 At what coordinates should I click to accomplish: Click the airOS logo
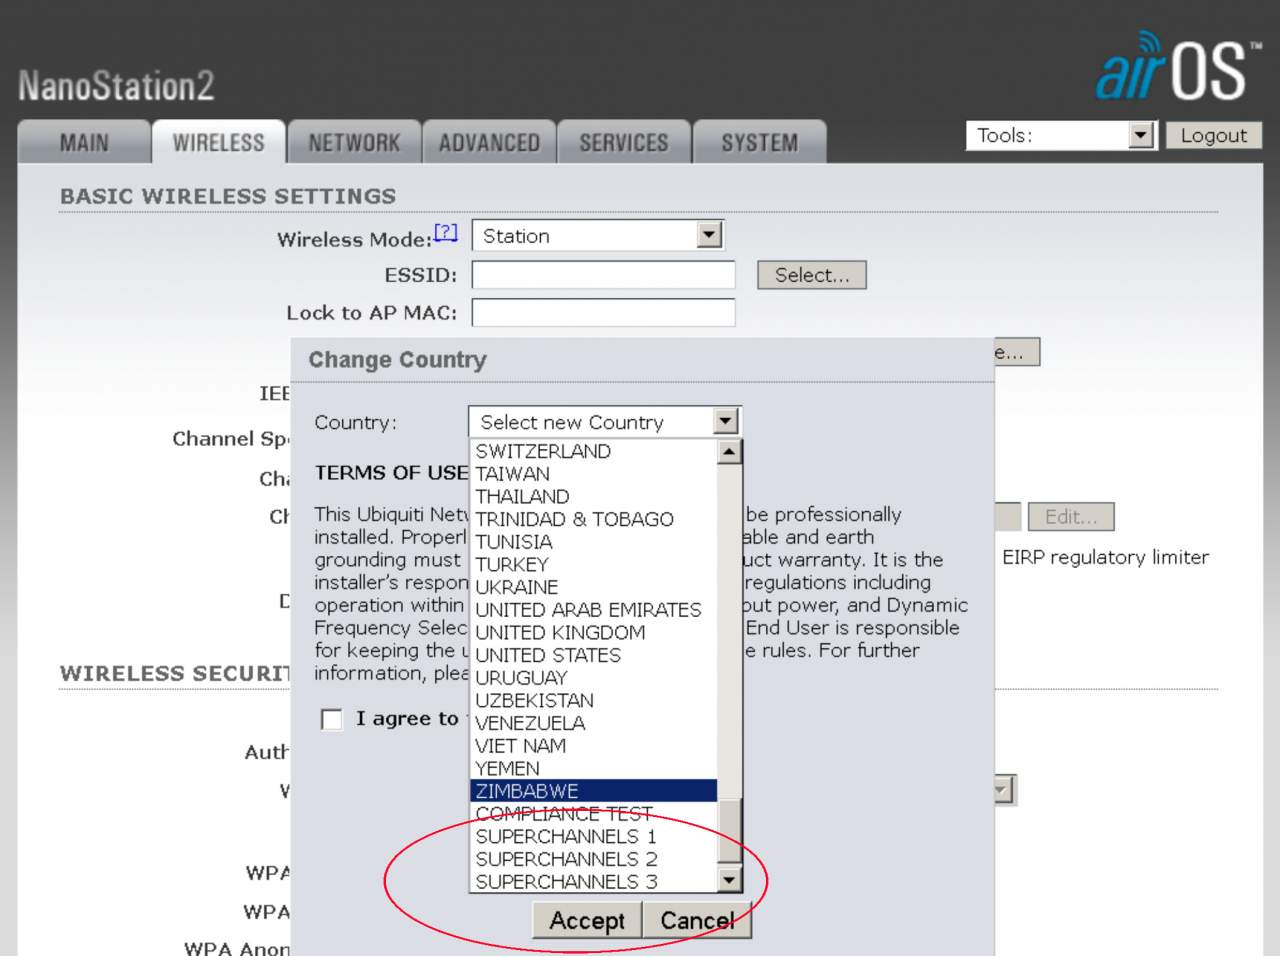click(1178, 67)
